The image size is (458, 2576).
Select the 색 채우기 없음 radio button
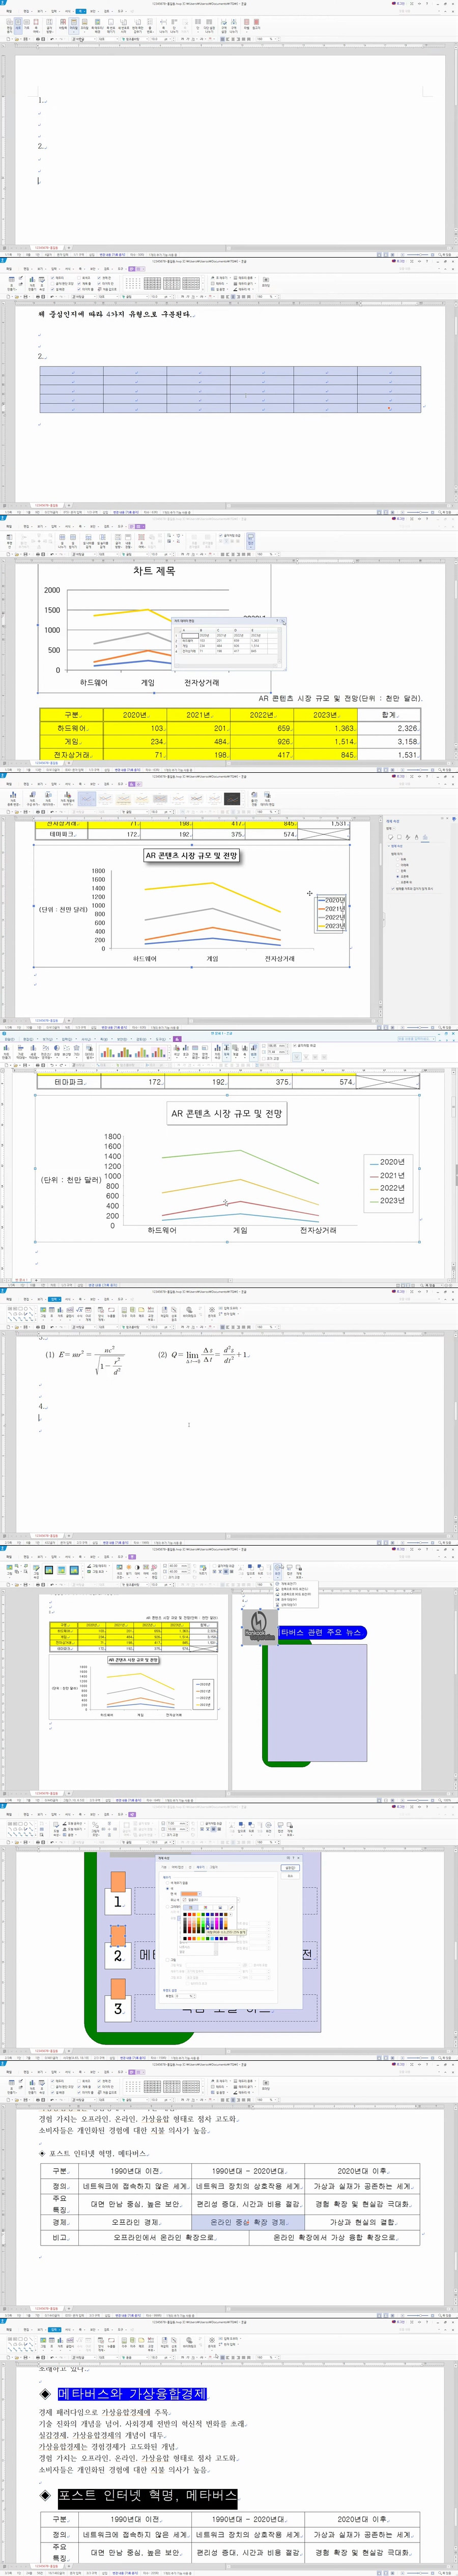point(168,1883)
